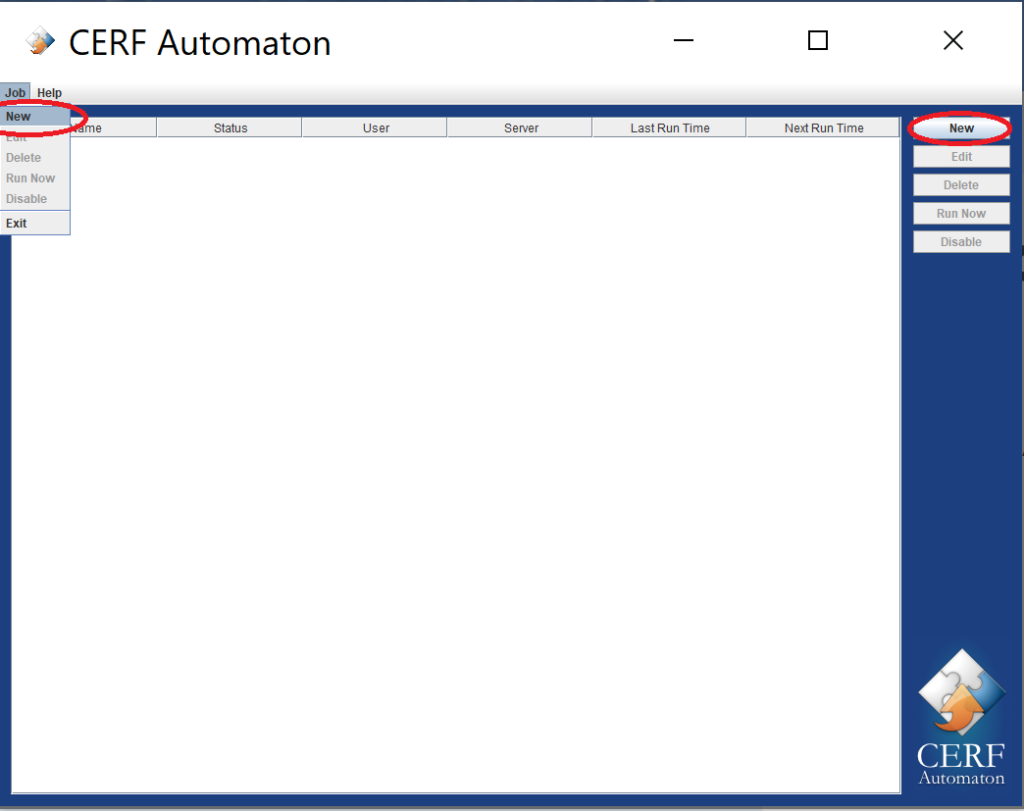Select Run Now in the Job dropdown menu
Image resolution: width=1024 pixels, height=811 pixels.
[30, 178]
